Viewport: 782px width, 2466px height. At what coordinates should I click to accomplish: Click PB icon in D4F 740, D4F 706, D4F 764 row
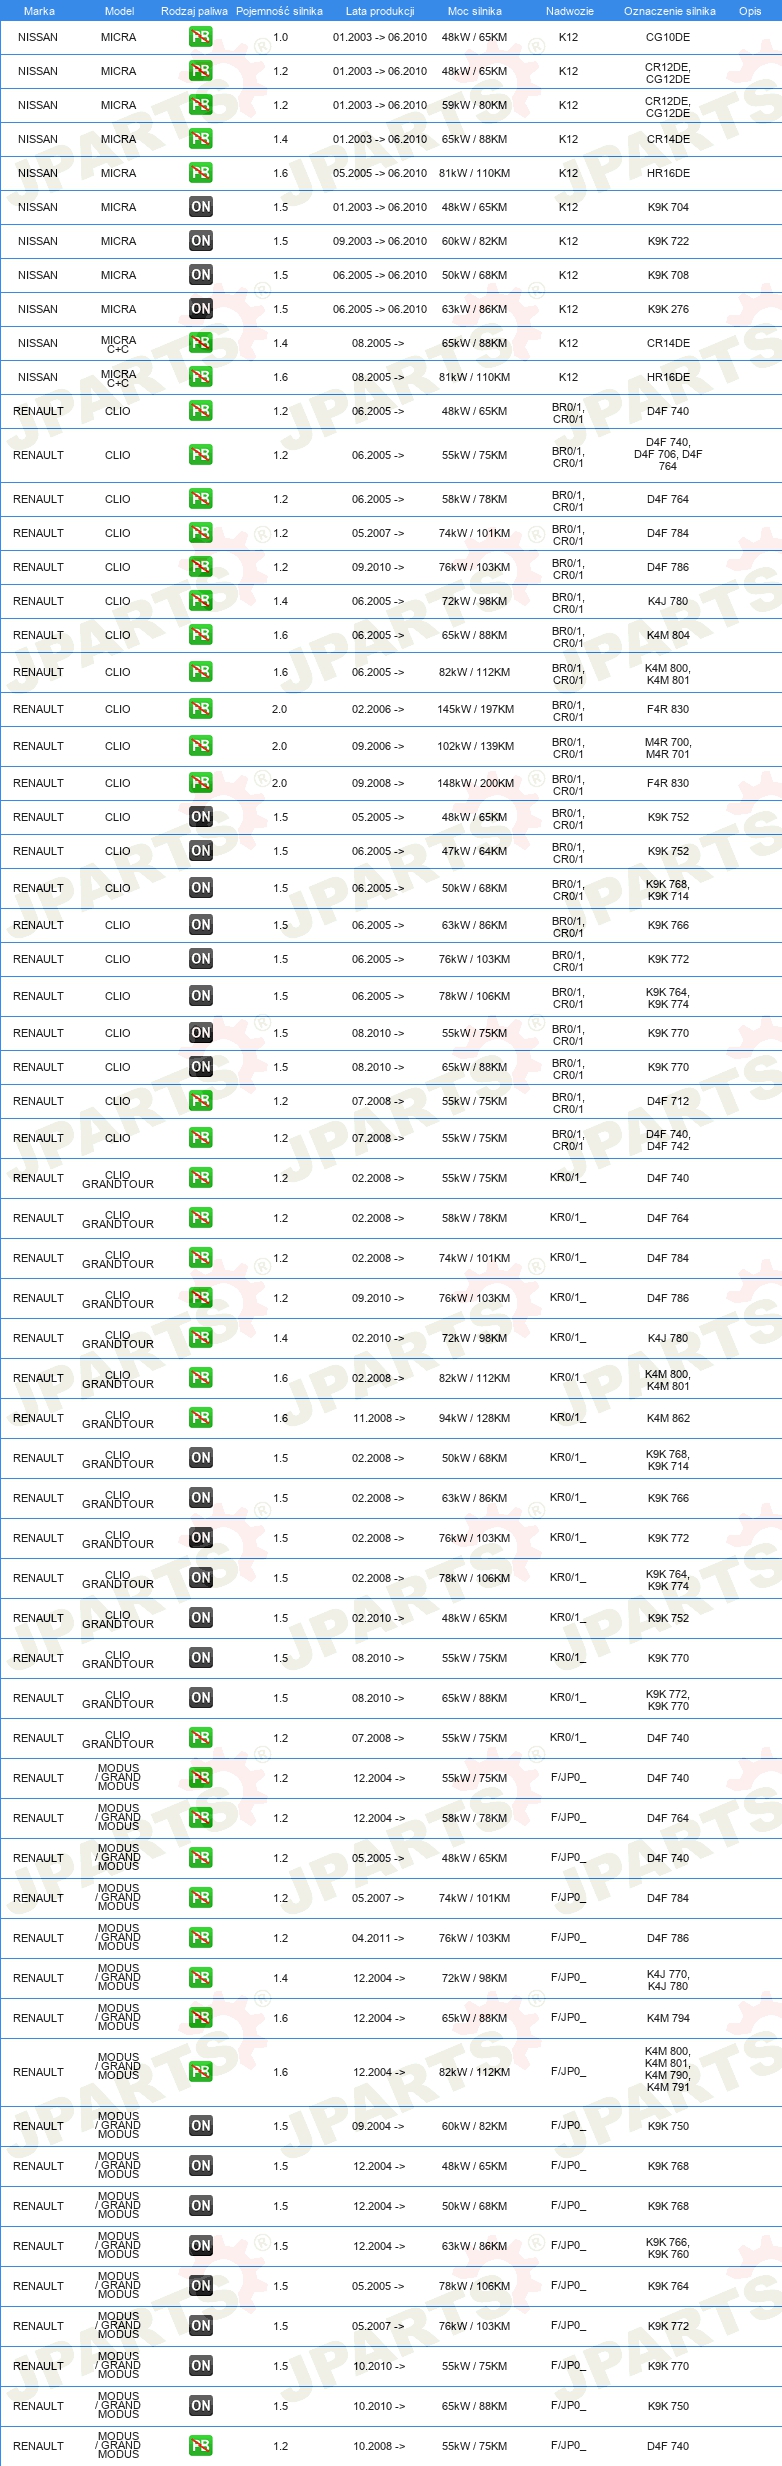coord(200,455)
